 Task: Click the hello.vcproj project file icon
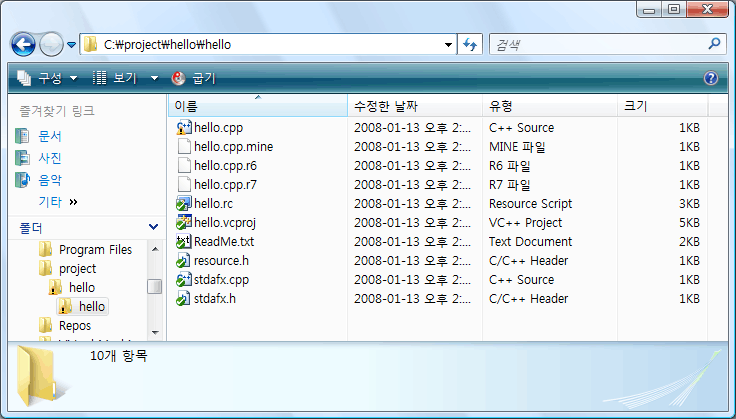pyautogui.click(x=183, y=223)
